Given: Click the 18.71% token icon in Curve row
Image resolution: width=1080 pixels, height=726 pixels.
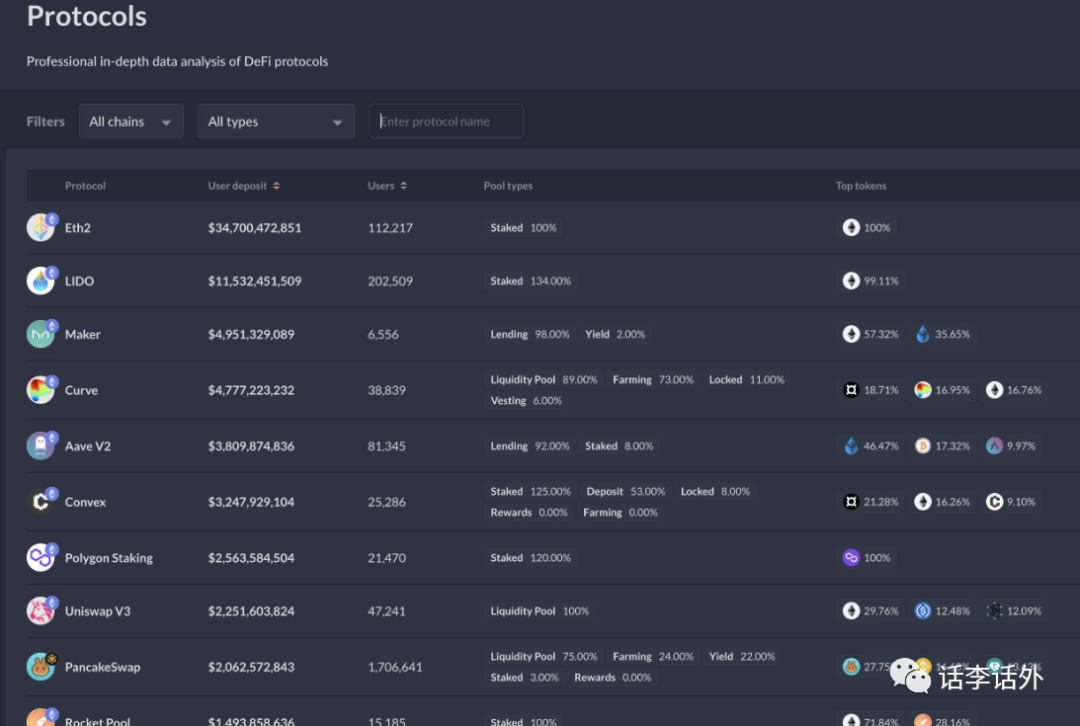Looking at the screenshot, I should pos(851,390).
